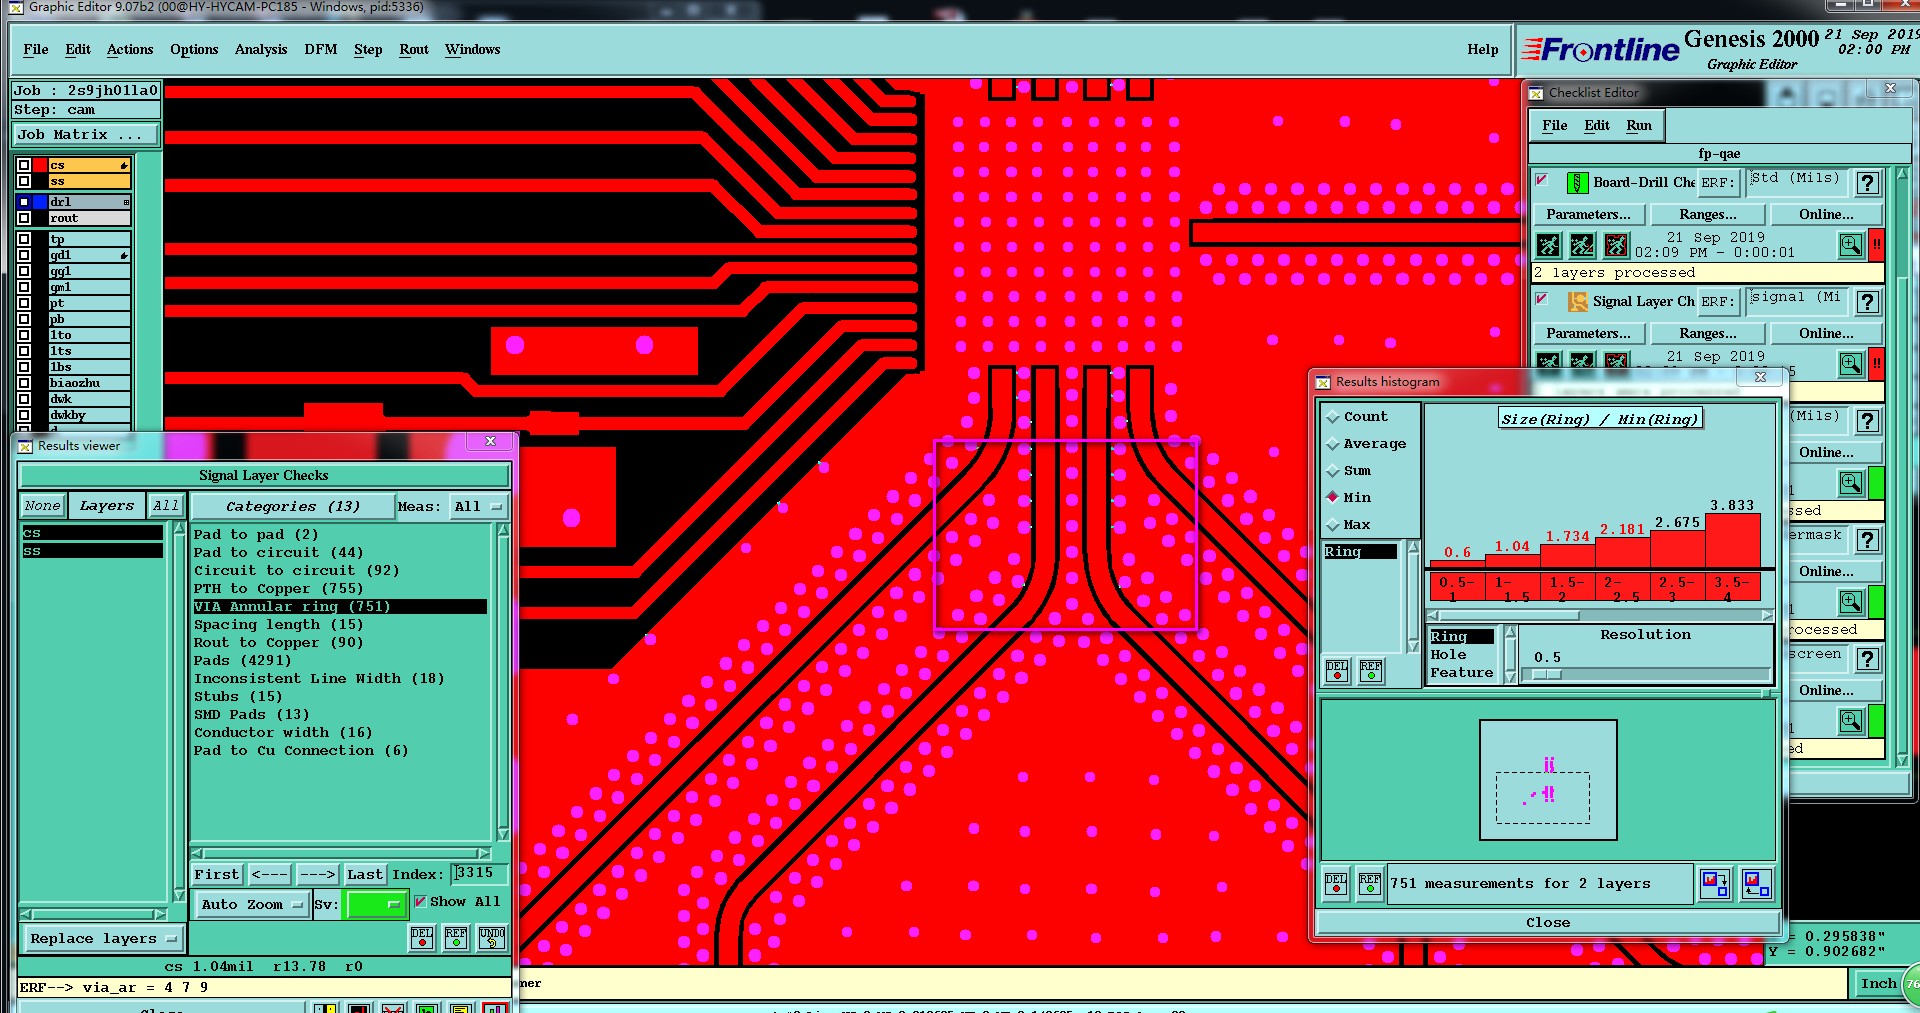Select Sum radio option in histogram
Image resolution: width=1920 pixels, height=1013 pixels.
tap(1332, 471)
